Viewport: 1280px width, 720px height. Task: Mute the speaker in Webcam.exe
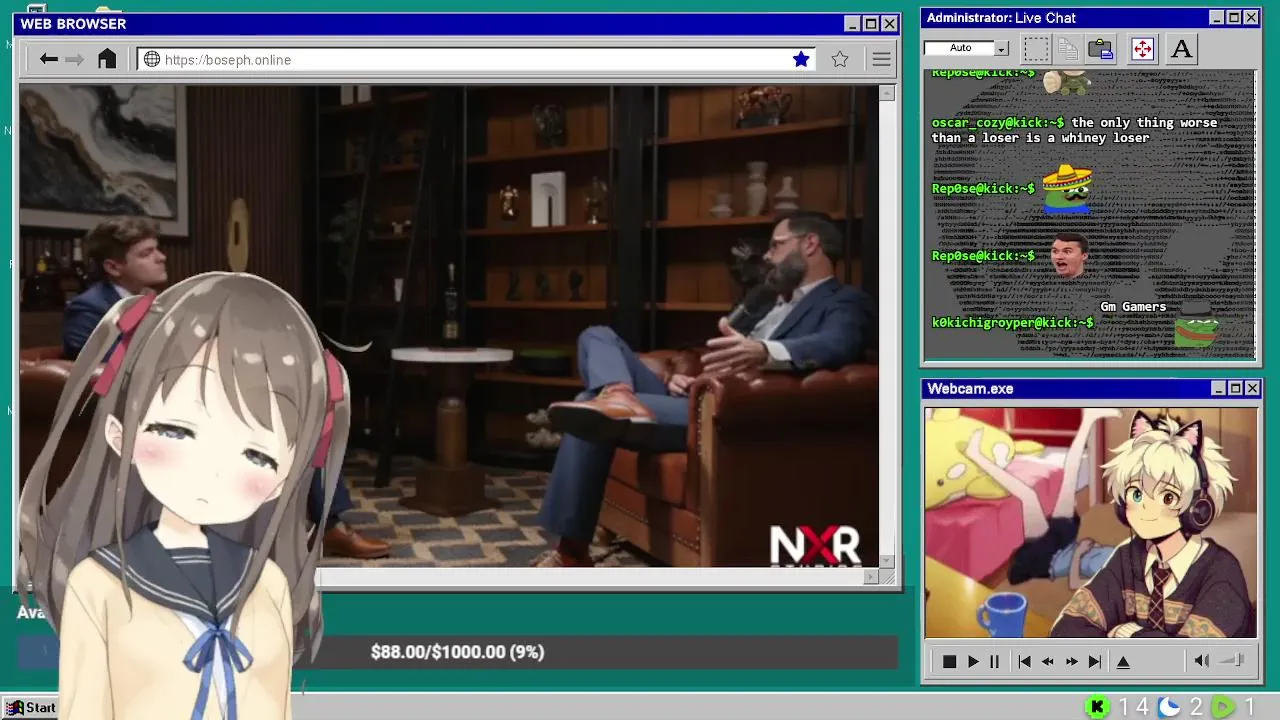[x=1202, y=660]
